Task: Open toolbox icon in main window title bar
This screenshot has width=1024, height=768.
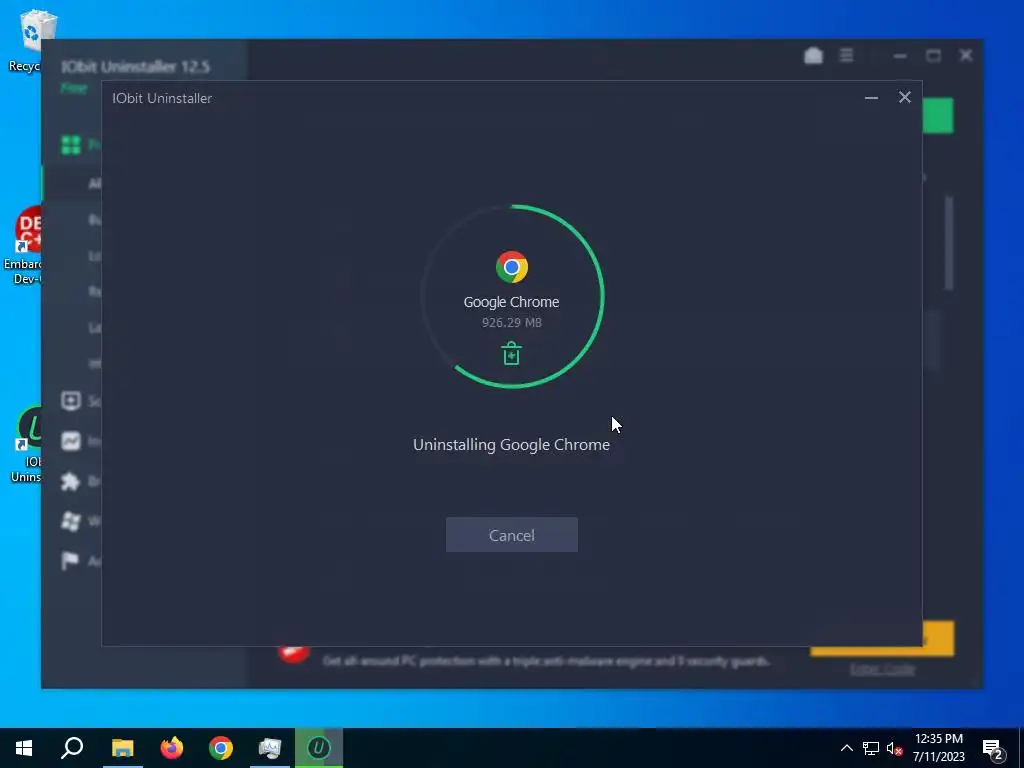Action: click(813, 56)
